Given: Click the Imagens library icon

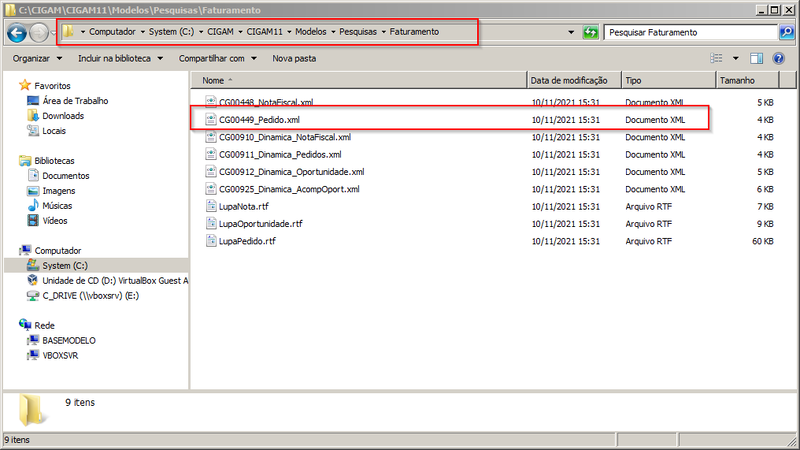Looking at the screenshot, I should (33, 191).
